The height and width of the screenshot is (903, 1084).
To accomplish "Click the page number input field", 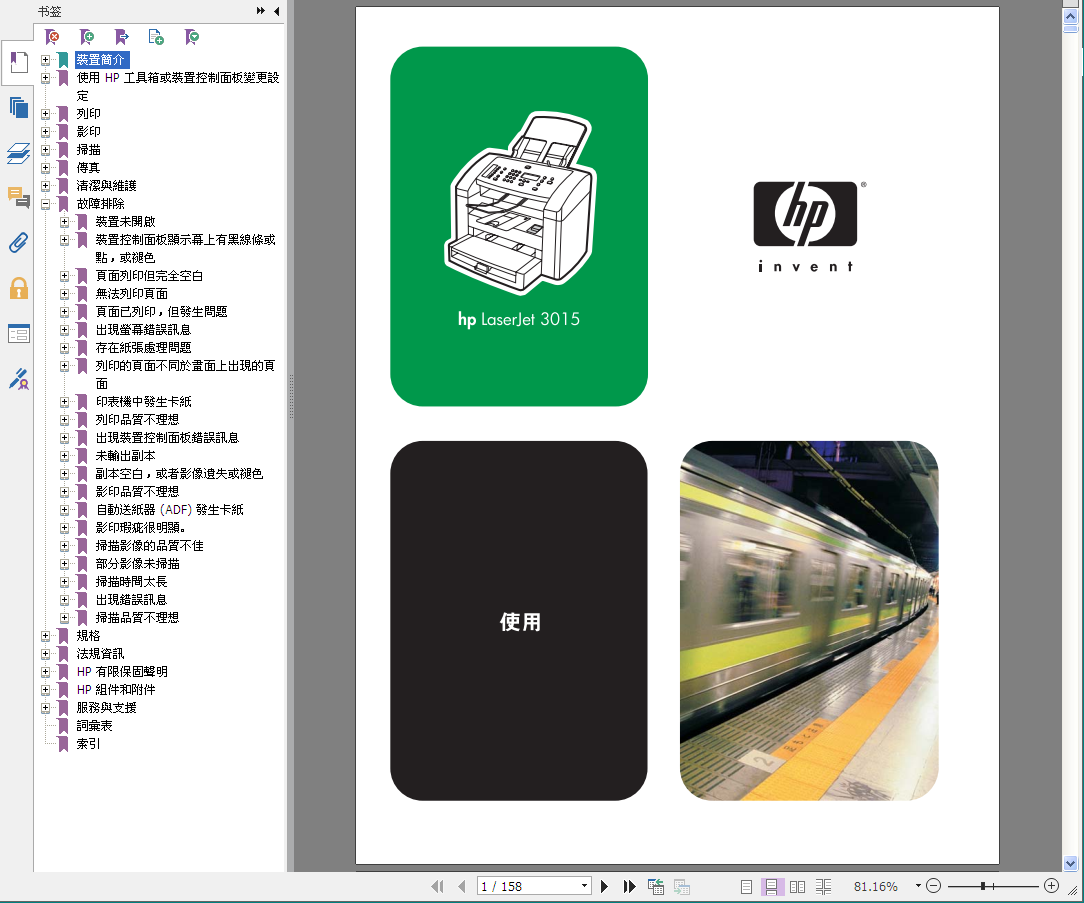I will click(x=527, y=886).
